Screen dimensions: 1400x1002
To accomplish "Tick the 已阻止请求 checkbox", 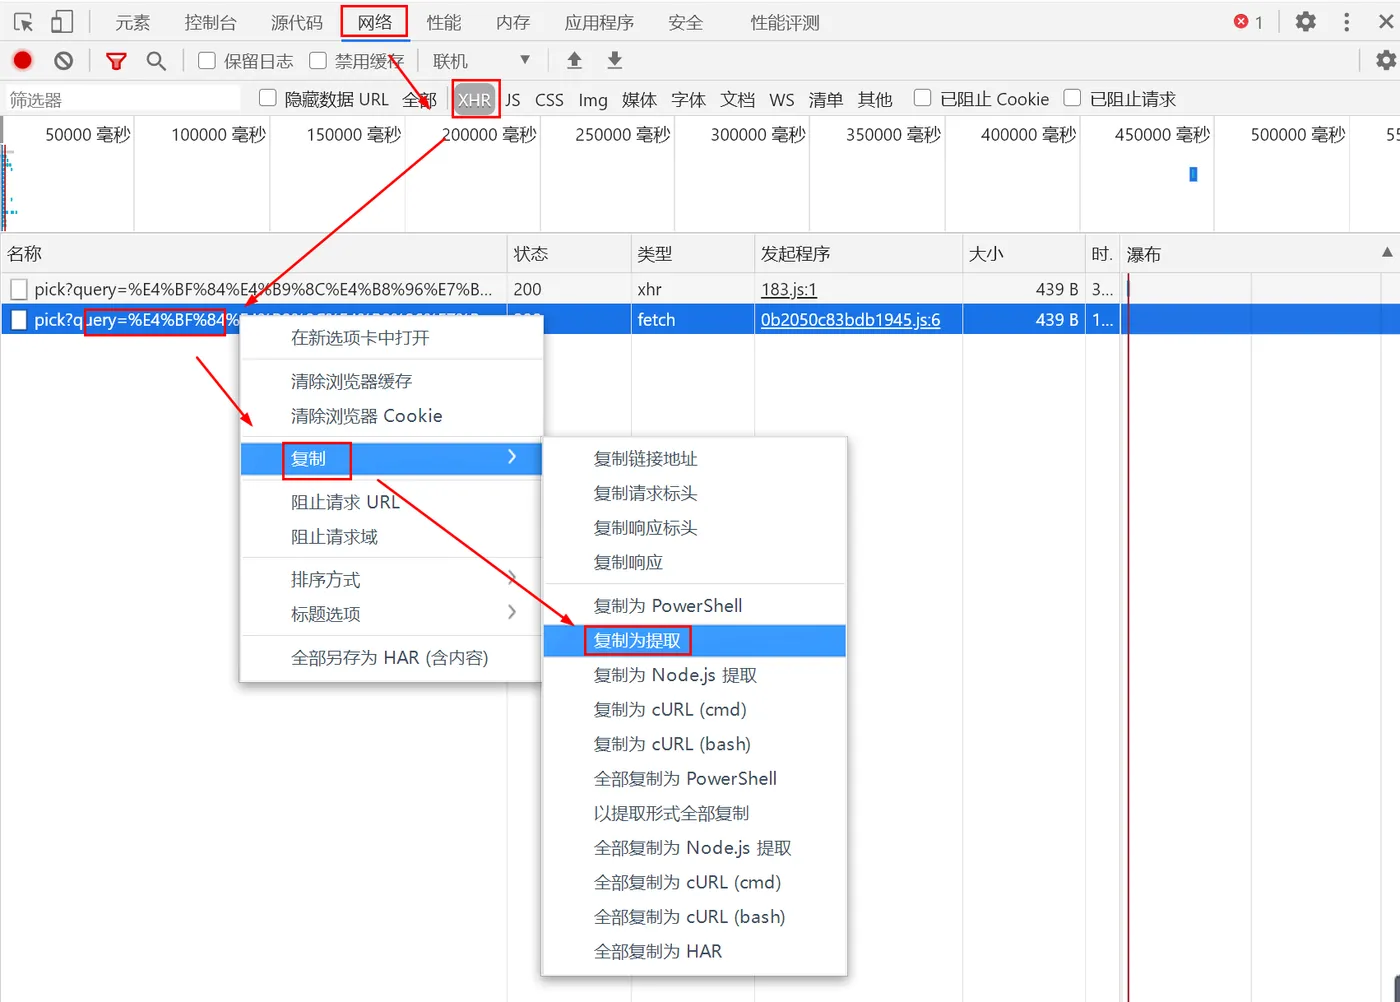I will click(x=1072, y=98).
